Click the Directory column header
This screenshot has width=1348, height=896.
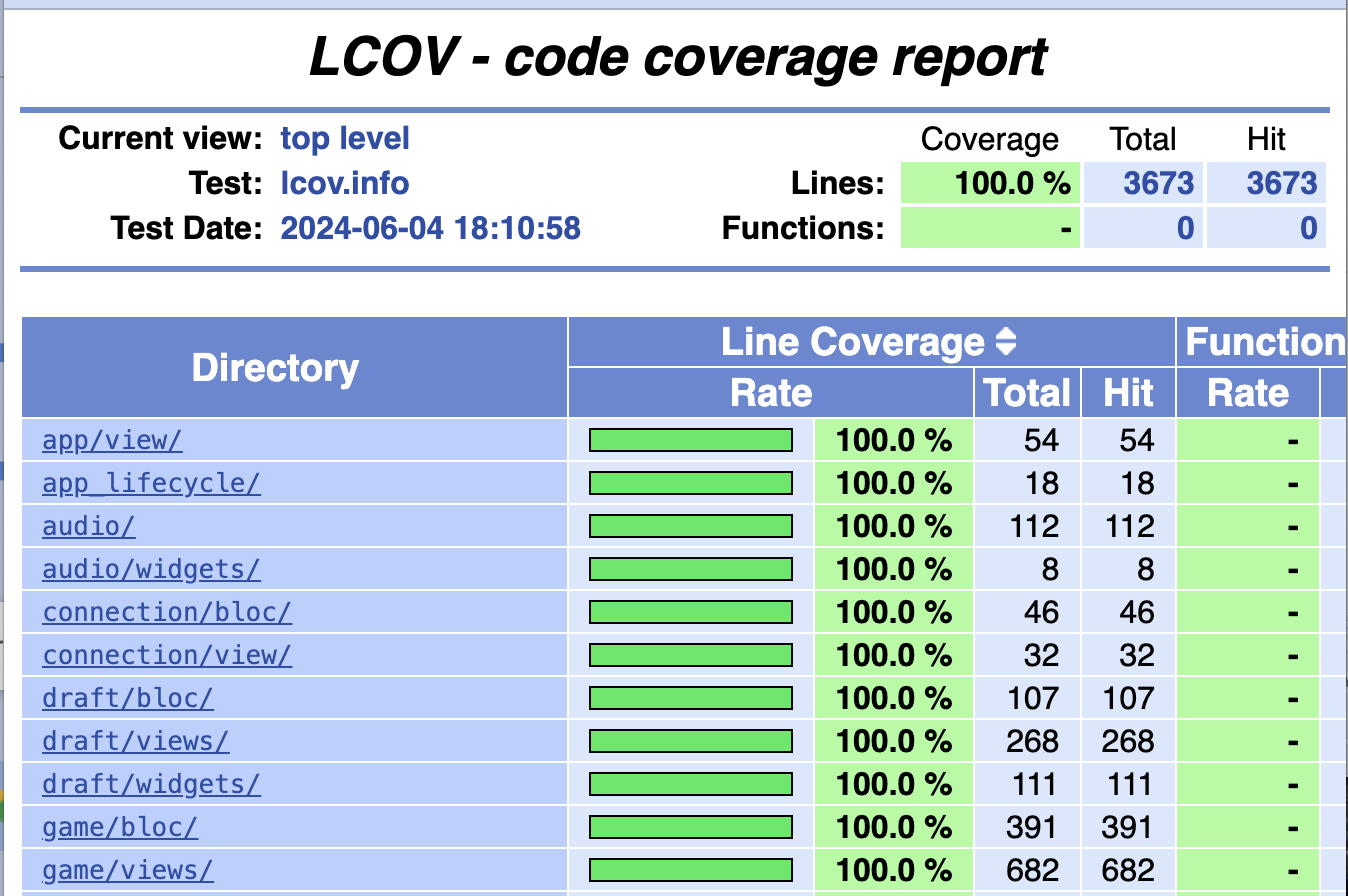point(275,368)
